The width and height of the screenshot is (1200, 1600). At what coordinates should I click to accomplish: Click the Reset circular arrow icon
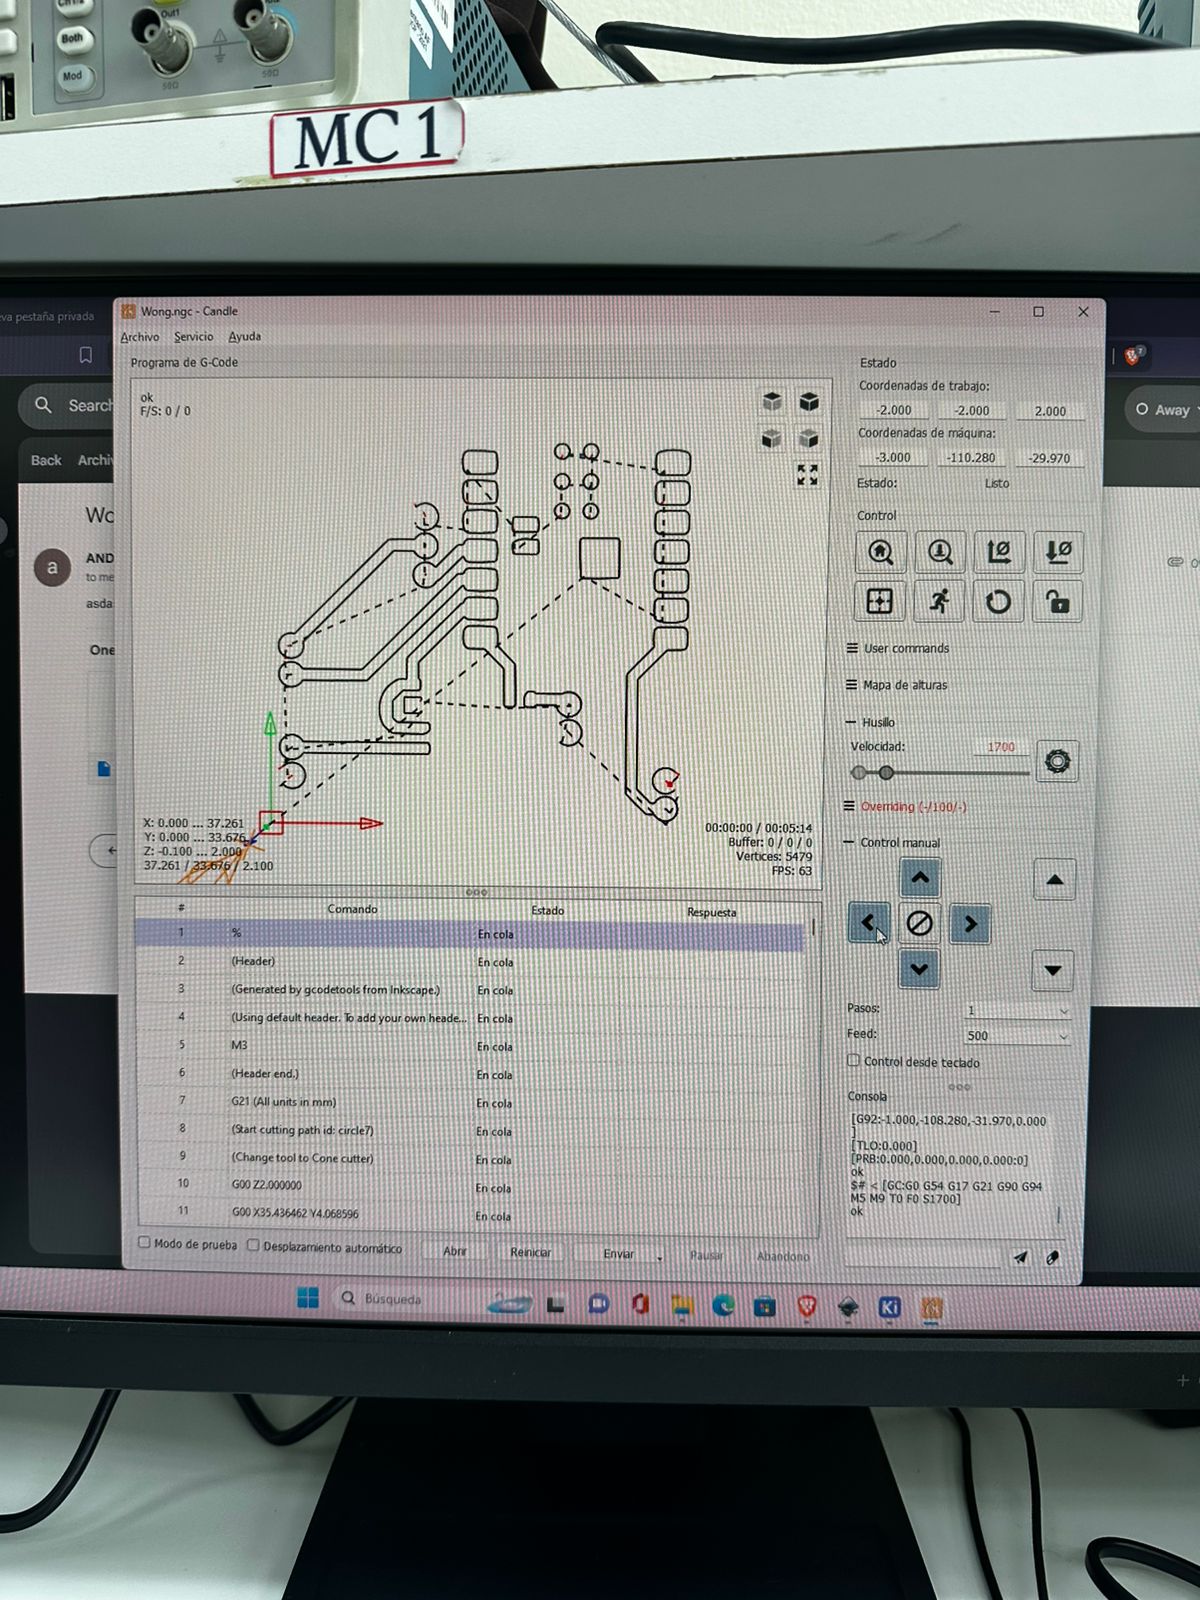[x=998, y=601]
